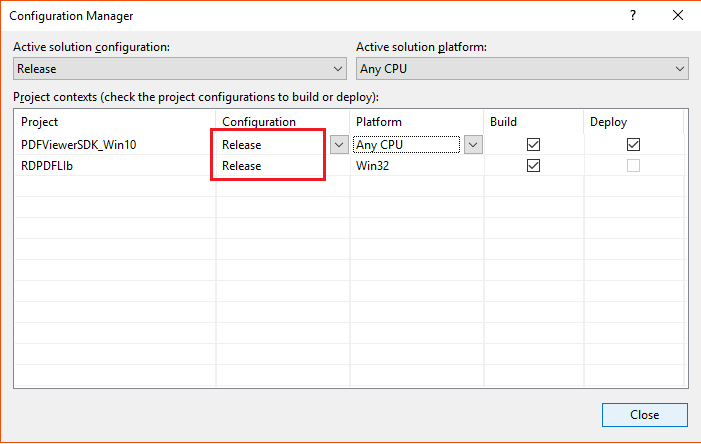This screenshot has width=701, height=444.
Task: Open the Active solution platform dropdown
Action: [x=523, y=69]
